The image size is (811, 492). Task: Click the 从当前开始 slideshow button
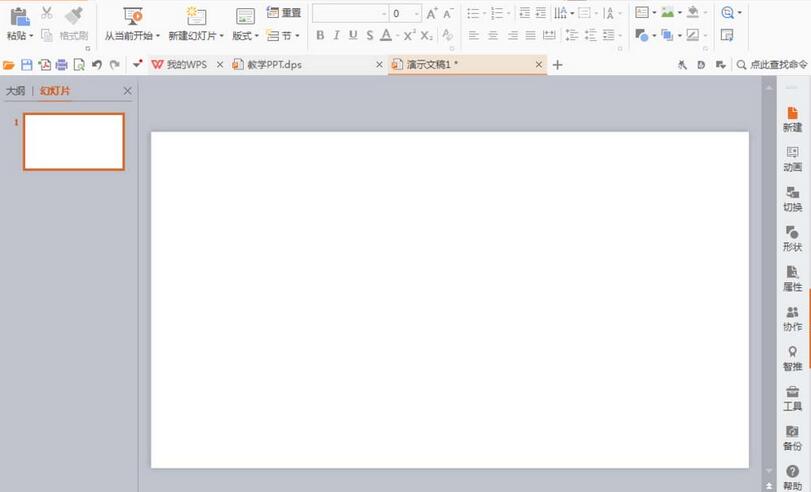click(132, 24)
